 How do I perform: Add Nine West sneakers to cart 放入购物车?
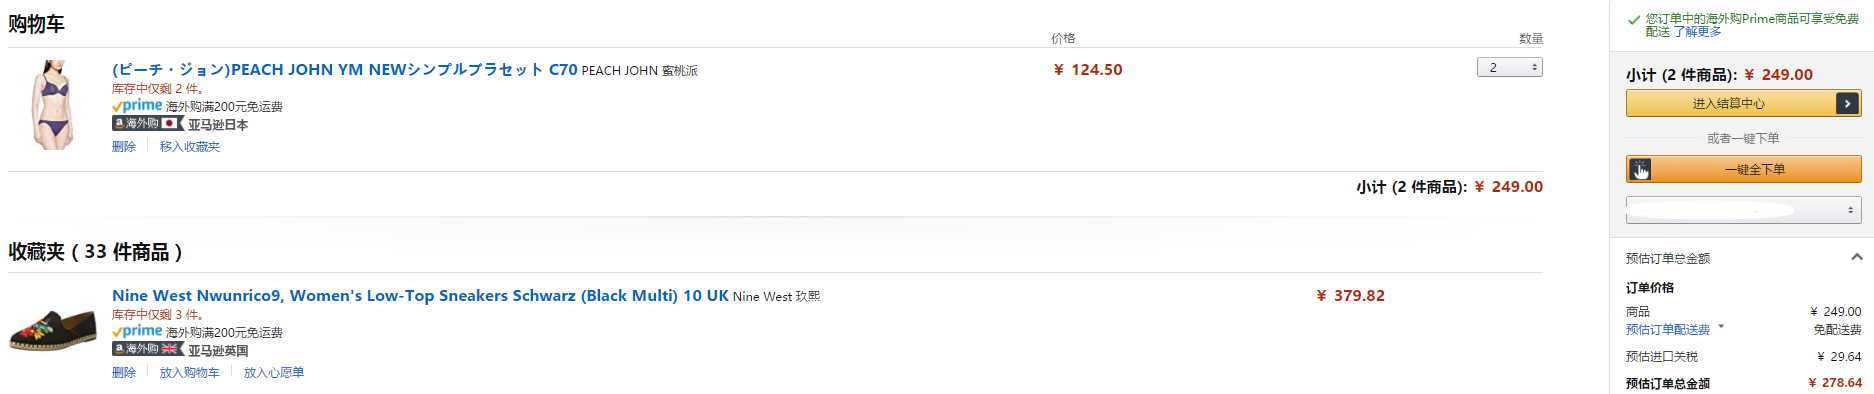[x=190, y=373]
